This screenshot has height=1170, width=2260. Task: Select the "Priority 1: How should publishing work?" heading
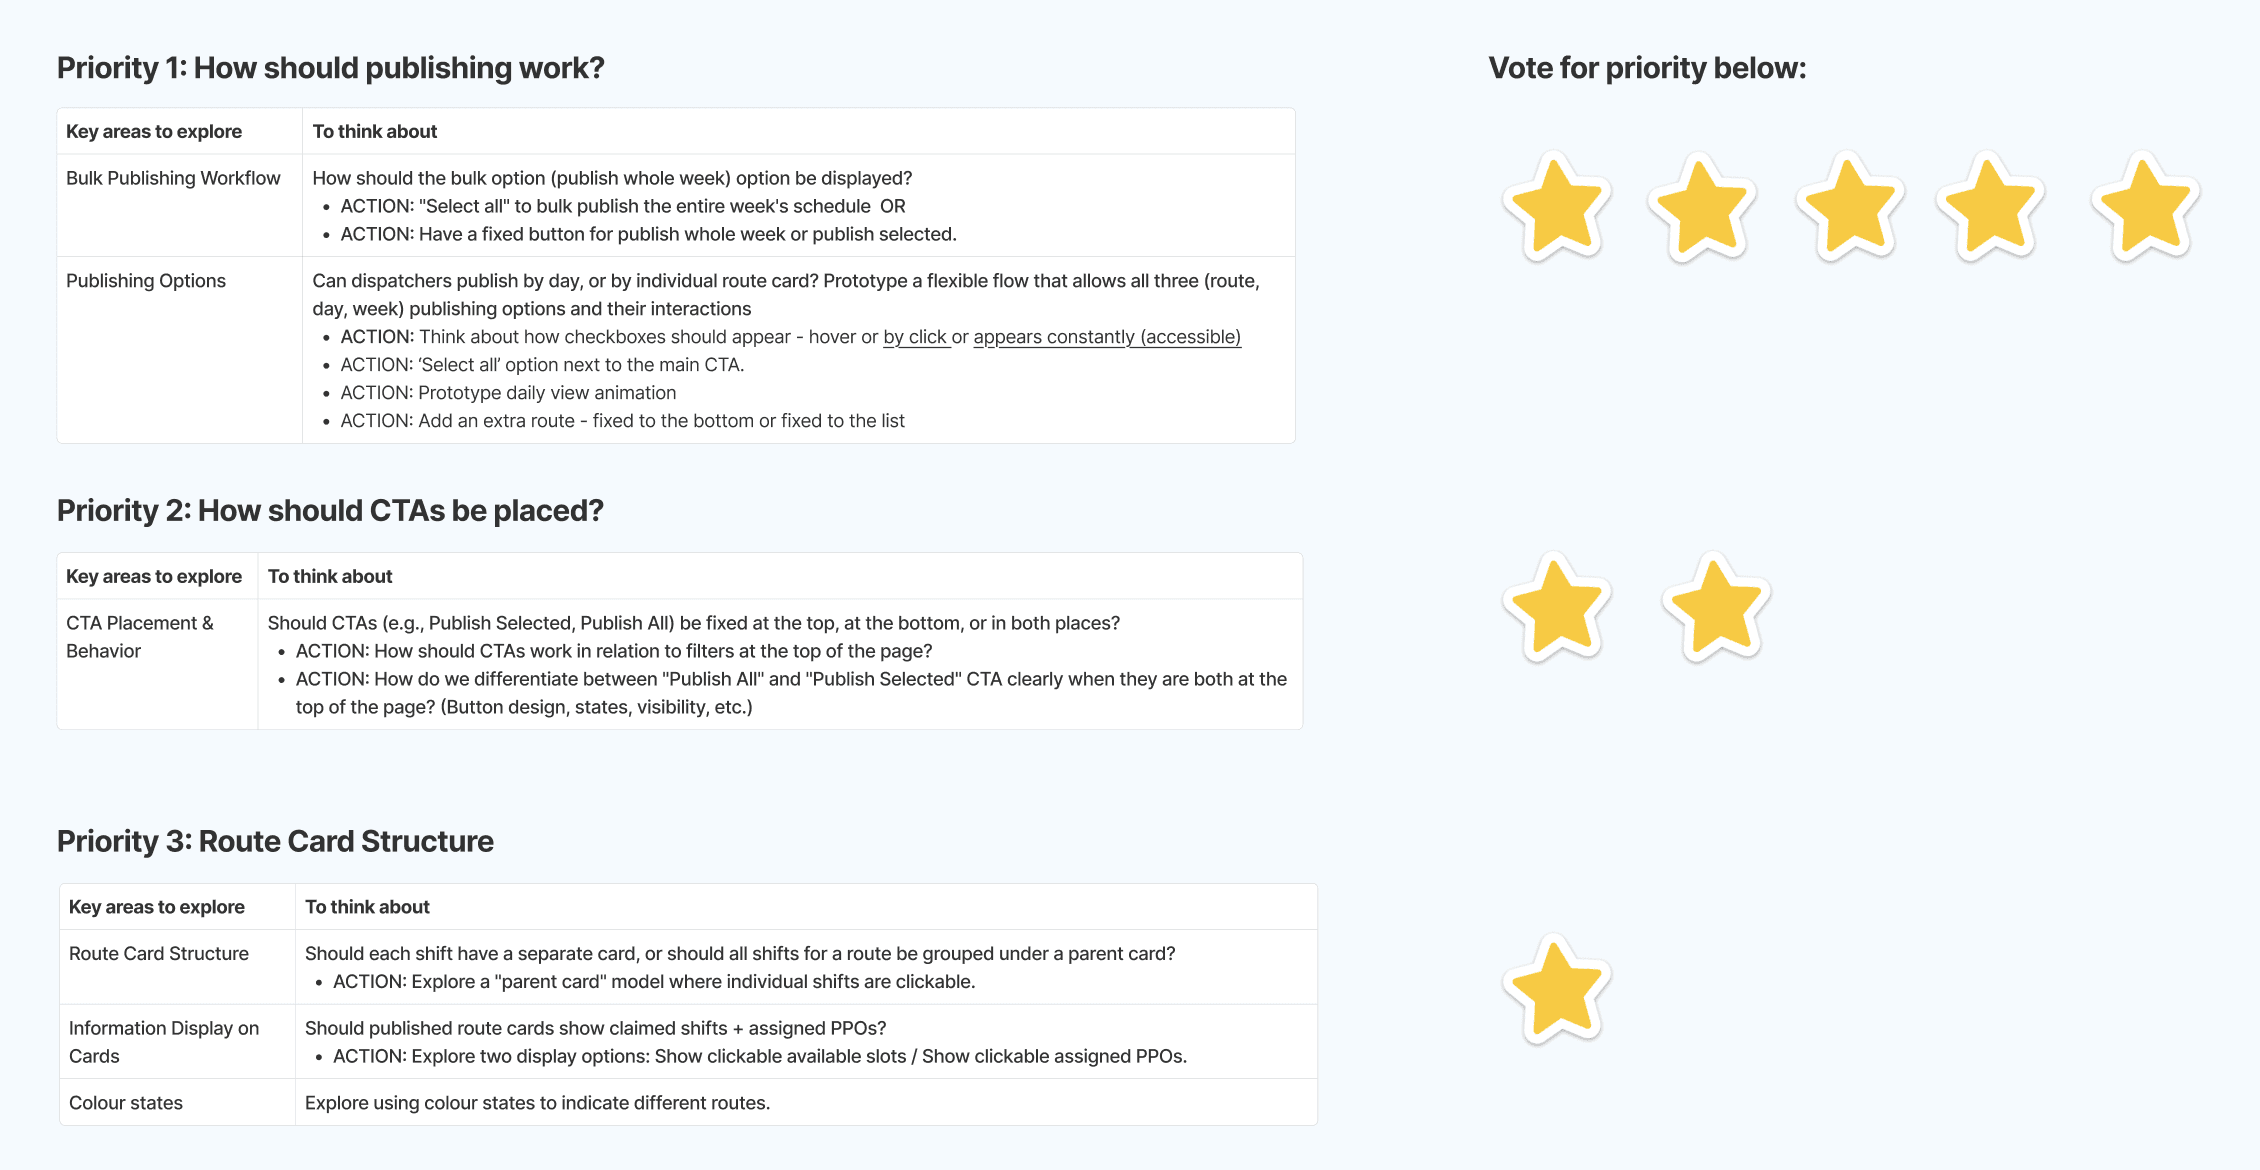pos(330,68)
